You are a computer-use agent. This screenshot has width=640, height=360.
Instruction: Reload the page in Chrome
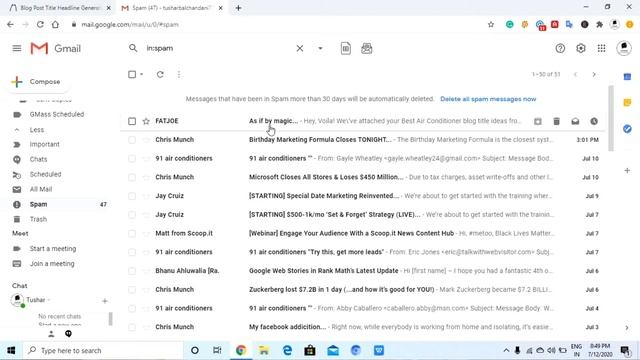click(x=40, y=24)
